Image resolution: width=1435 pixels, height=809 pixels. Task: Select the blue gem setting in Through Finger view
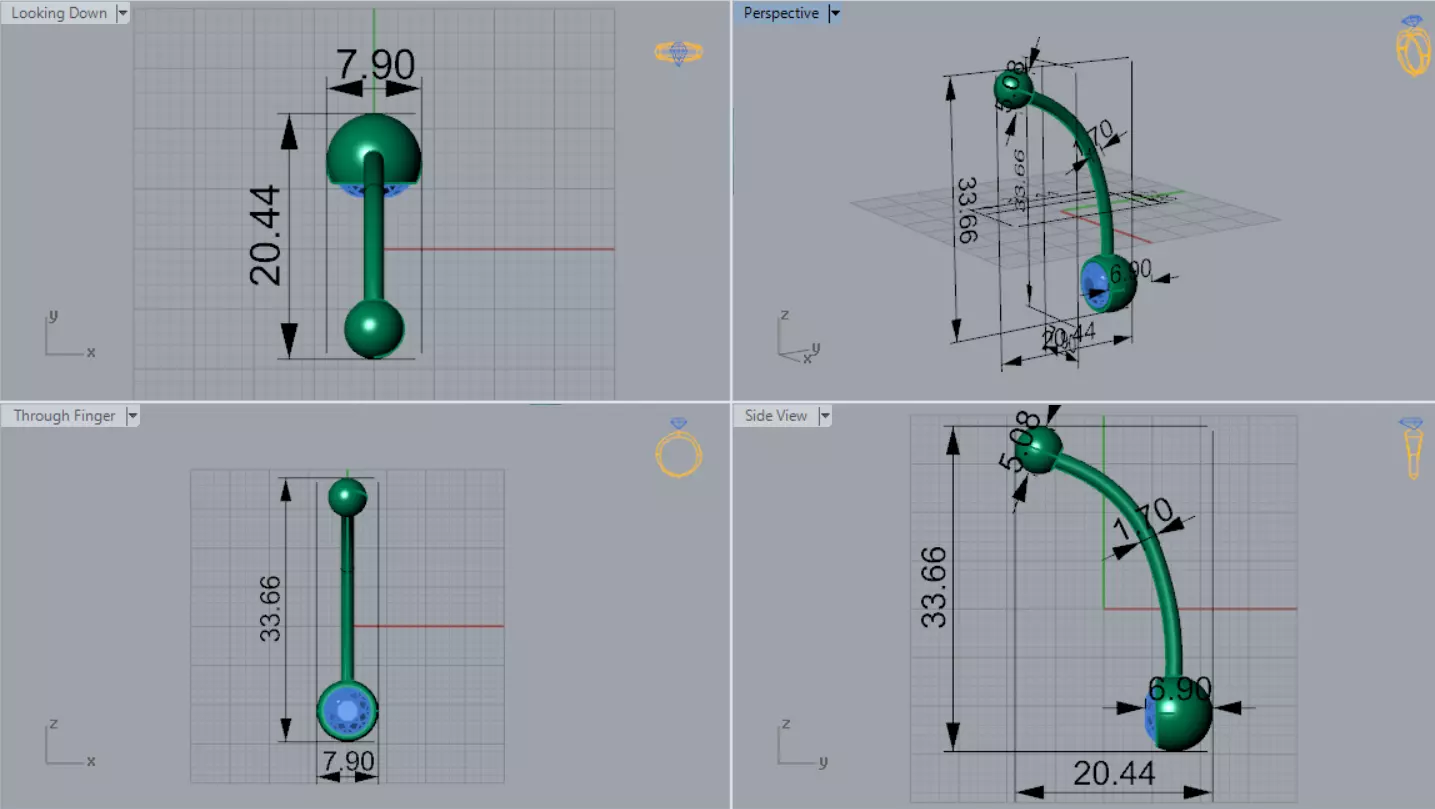tap(347, 711)
